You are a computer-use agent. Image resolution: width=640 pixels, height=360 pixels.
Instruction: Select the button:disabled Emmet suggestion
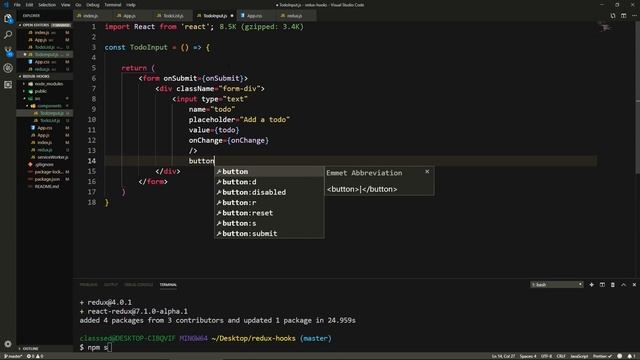[x=269, y=192]
